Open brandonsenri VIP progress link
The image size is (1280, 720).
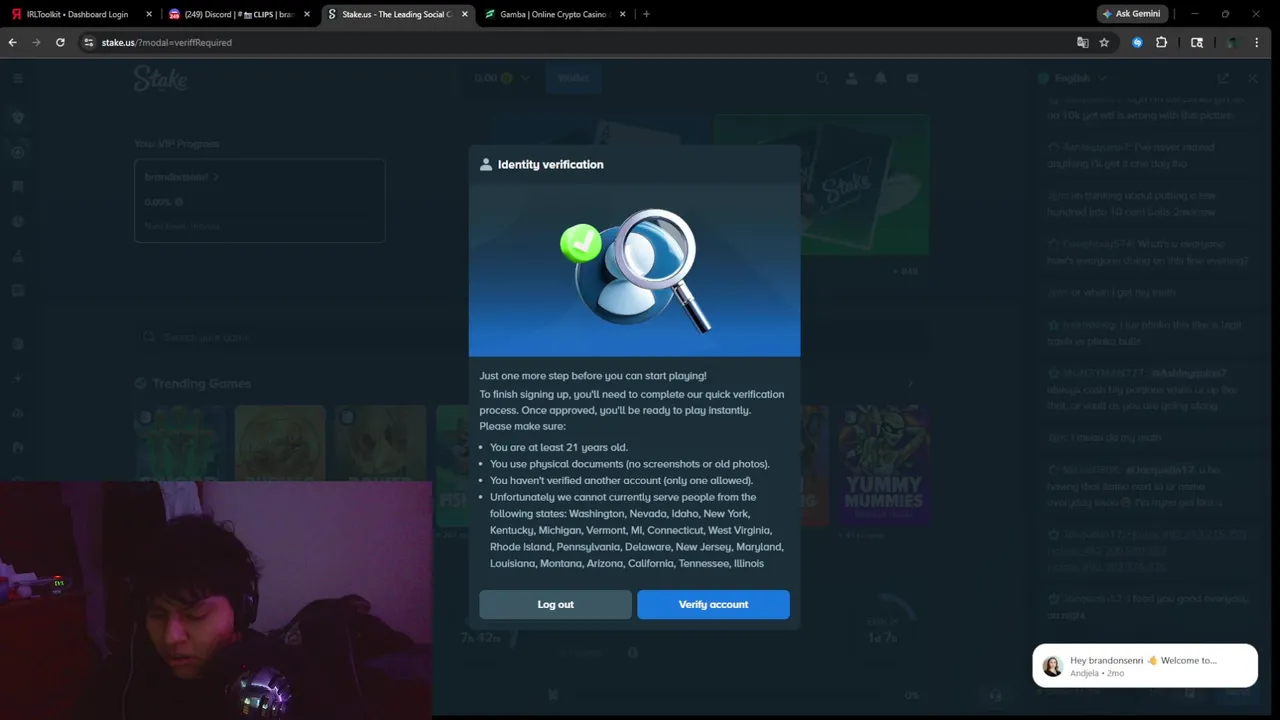[x=181, y=177]
